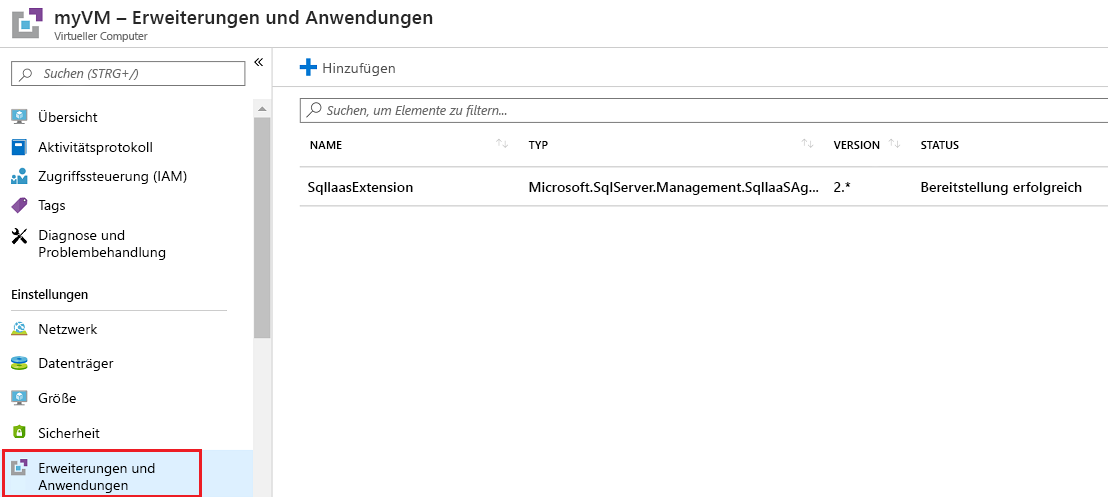Screen dimensions: 1108x497
Task: Open Aktivitätsprotokoll in the sidebar
Action: [95, 147]
